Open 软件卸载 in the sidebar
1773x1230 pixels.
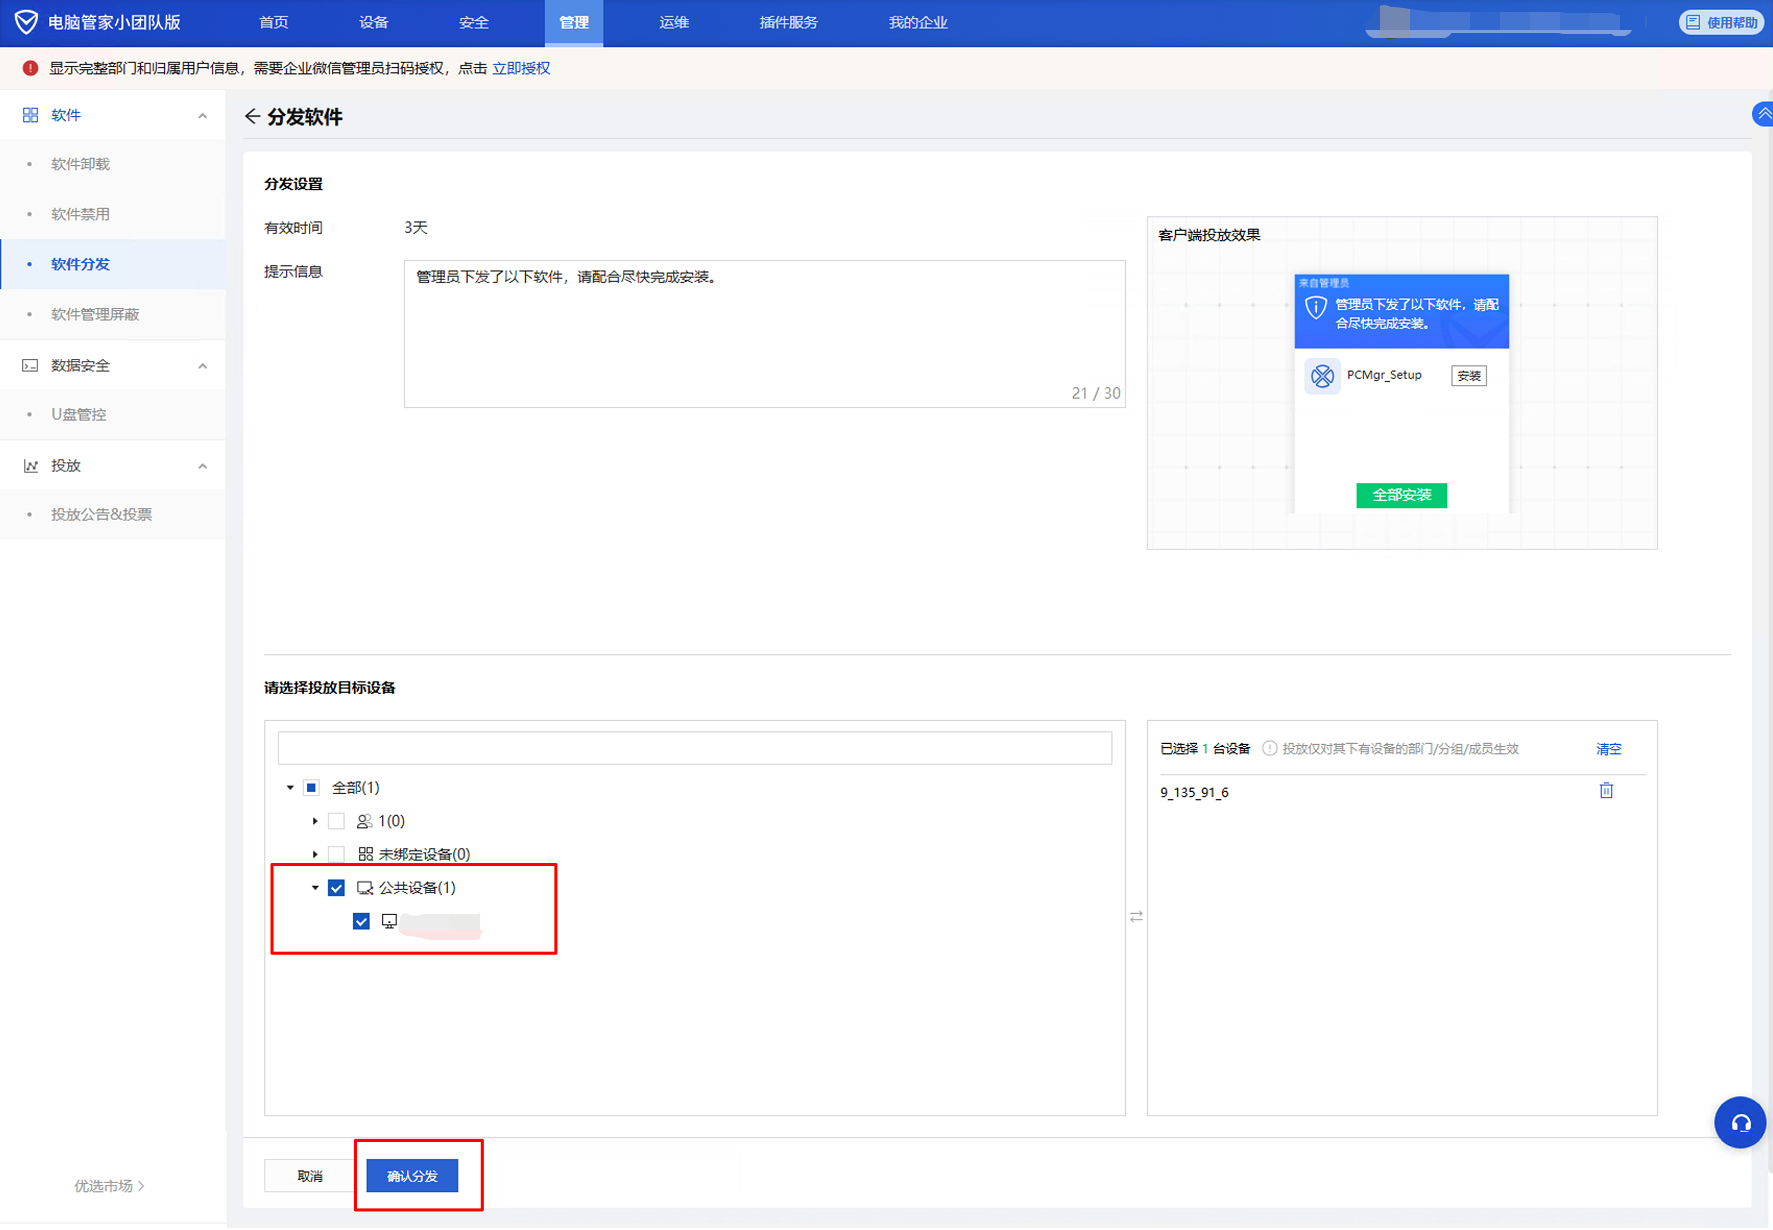click(81, 164)
